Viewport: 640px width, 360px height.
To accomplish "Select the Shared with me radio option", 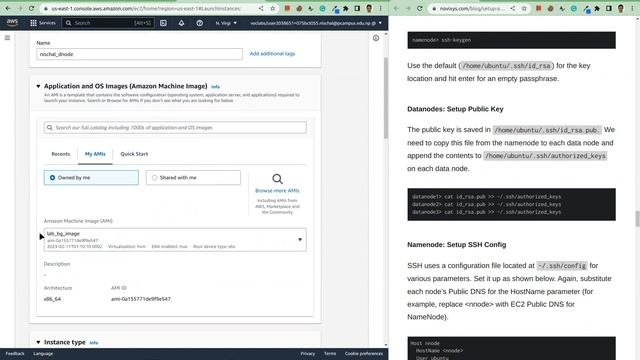I will click(x=193, y=178).
